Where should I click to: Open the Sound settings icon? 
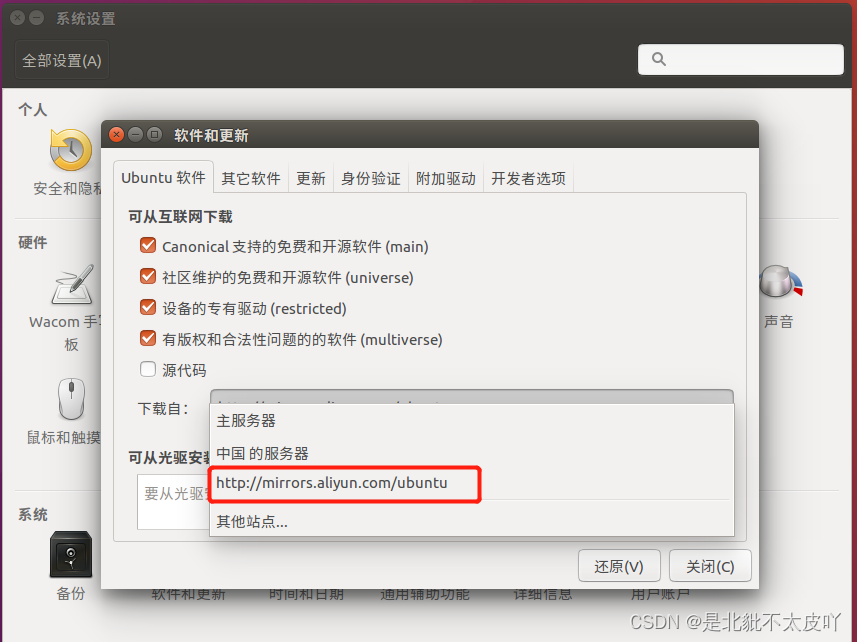[x=780, y=281]
